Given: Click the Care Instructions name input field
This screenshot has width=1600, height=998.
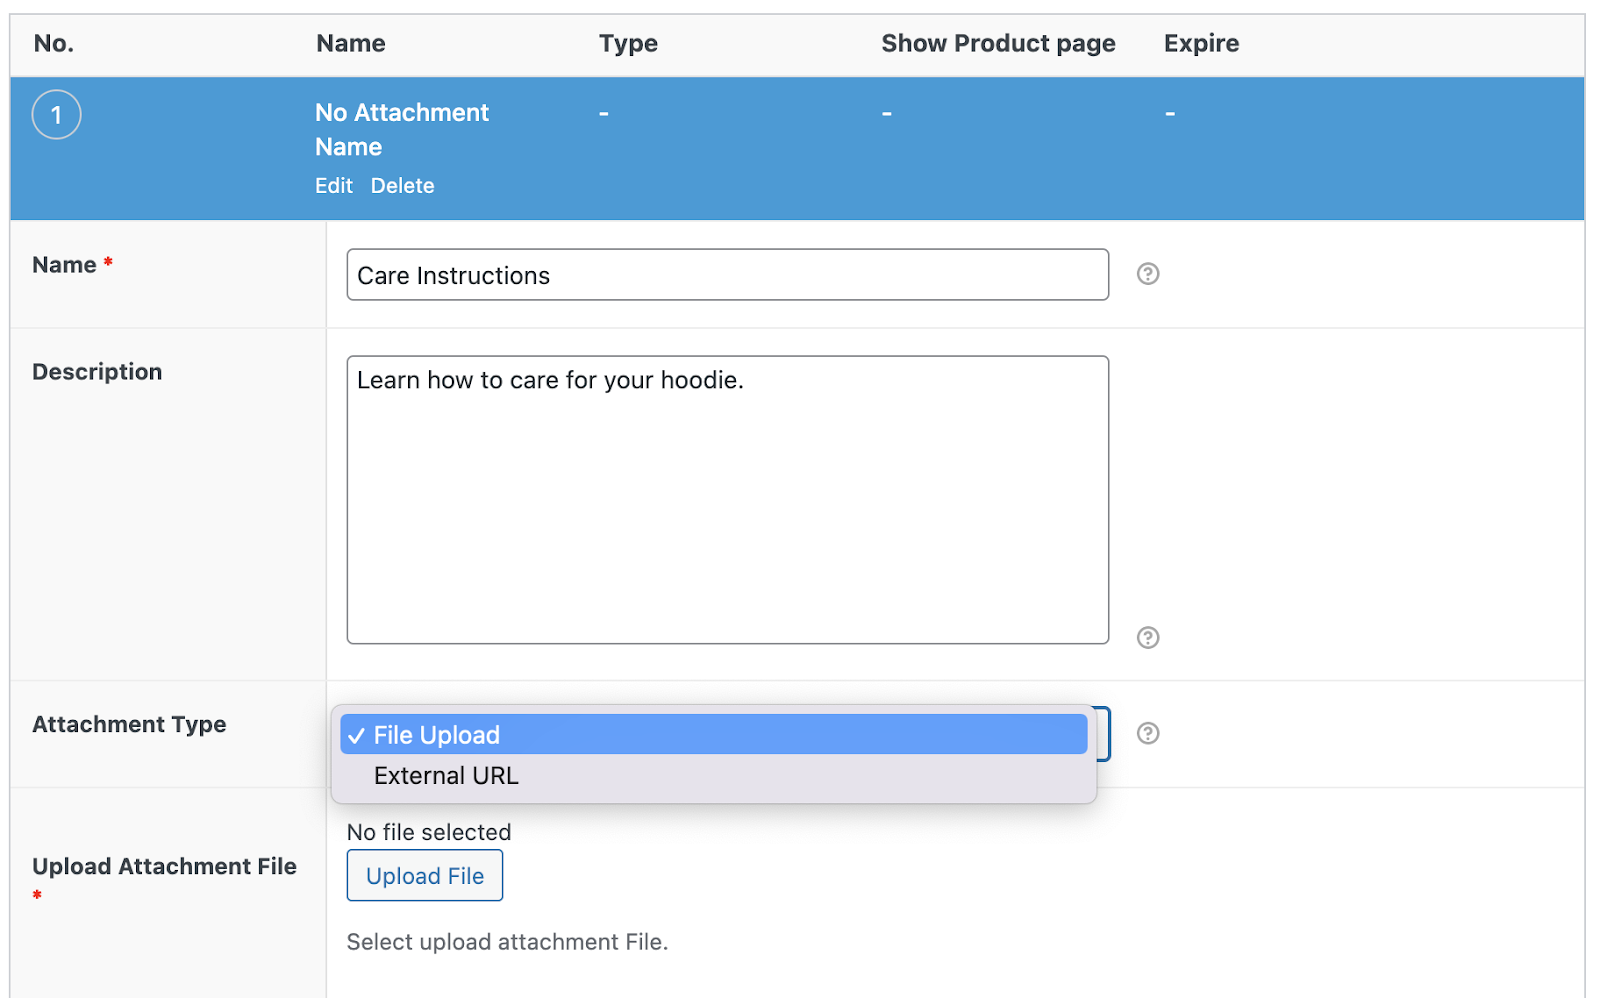Looking at the screenshot, I should tap(727, 274).
